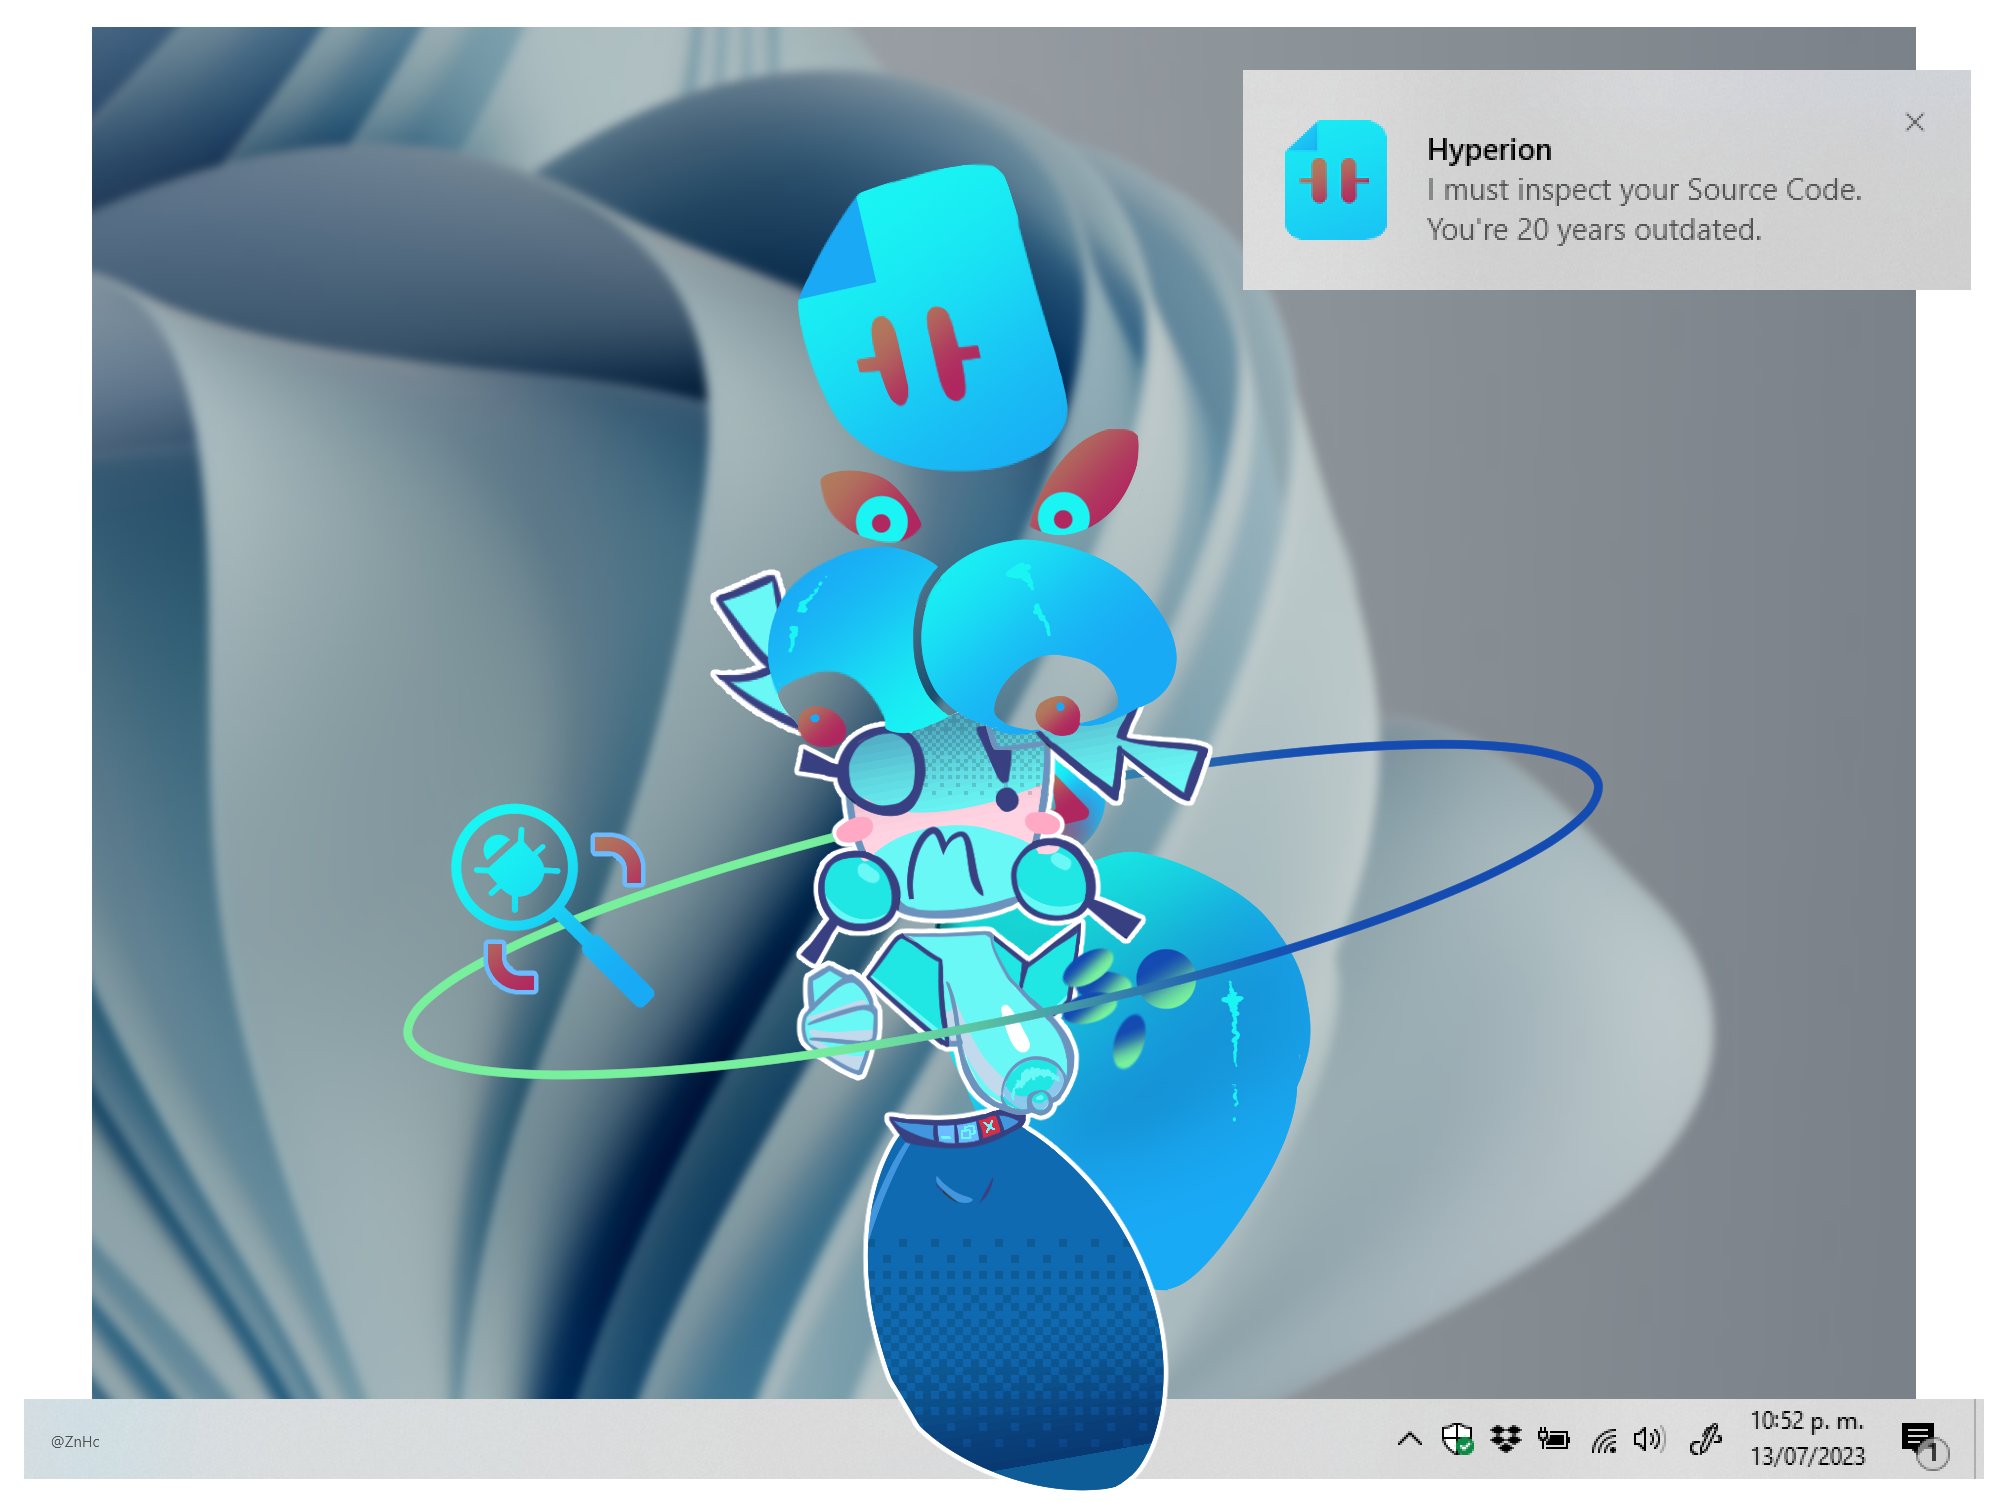
Task: Click the minimize button on character's belt
Action: [x=945, y=1134]
